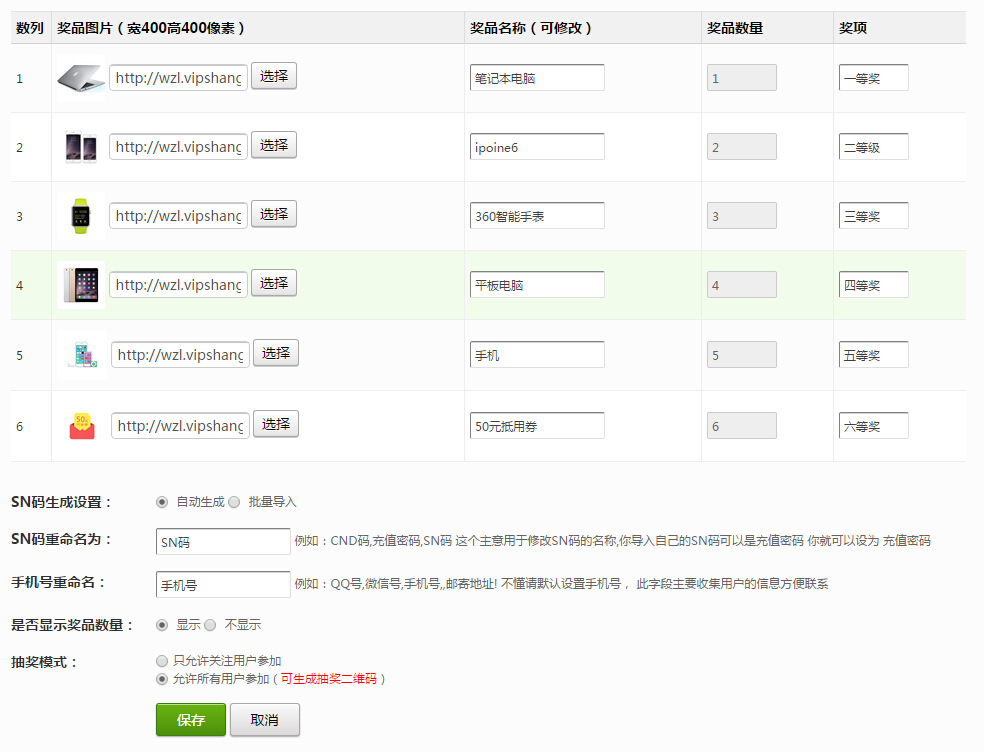Click the 笔记本电脑 prize name field
Screen dimensions: 984x752
point(537,78)
